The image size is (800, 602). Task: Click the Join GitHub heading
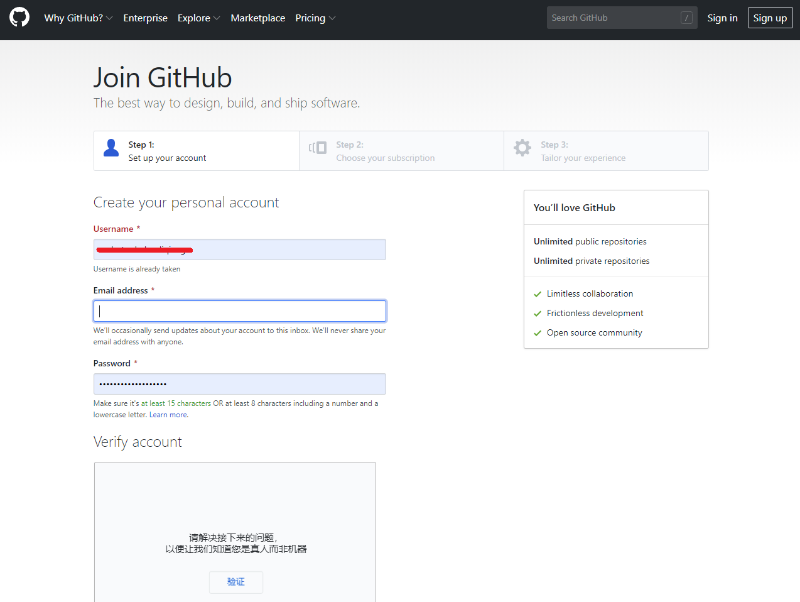(x=162, y=78)
